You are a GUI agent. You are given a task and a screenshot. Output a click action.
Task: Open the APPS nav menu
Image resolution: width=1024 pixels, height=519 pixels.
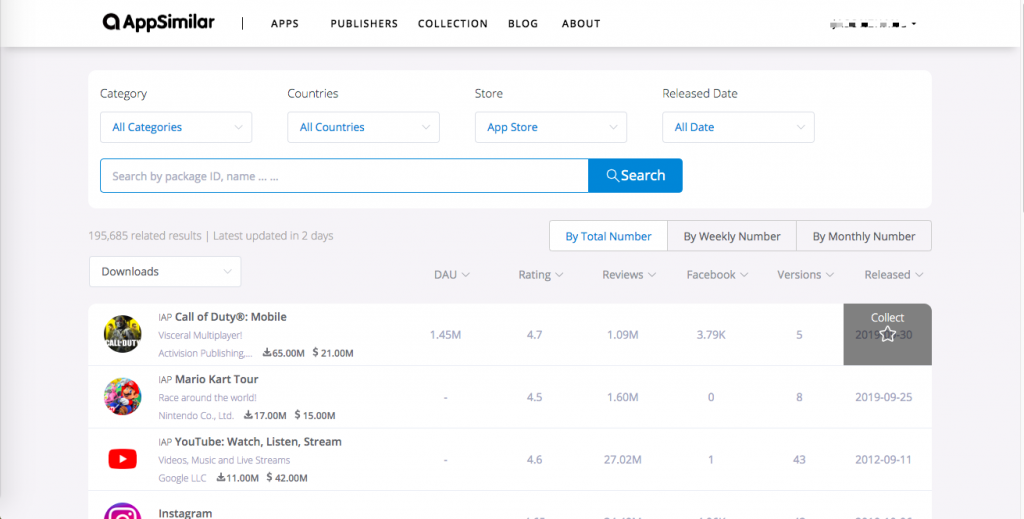(x=285, y=24)
